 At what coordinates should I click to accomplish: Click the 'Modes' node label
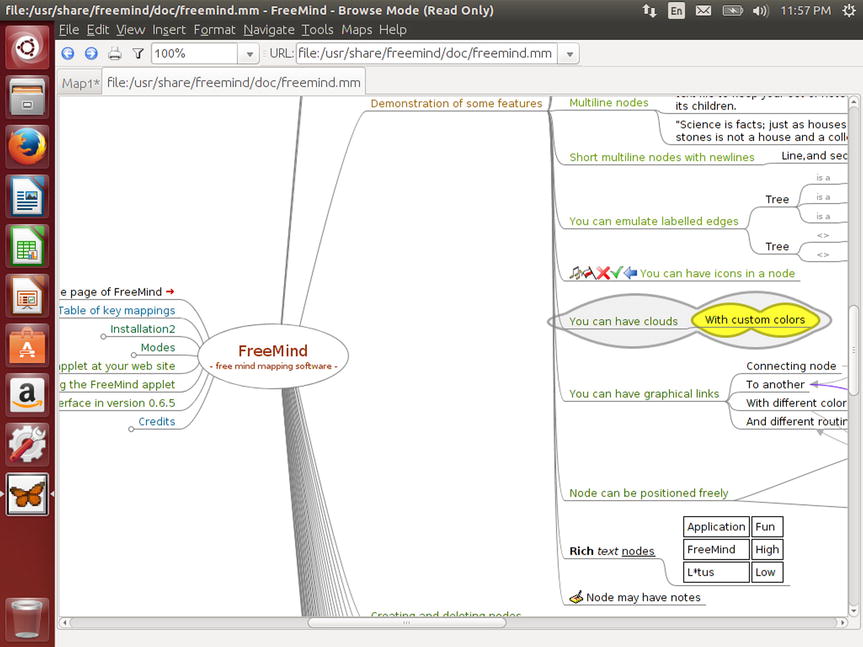click(x=158, y=347)
